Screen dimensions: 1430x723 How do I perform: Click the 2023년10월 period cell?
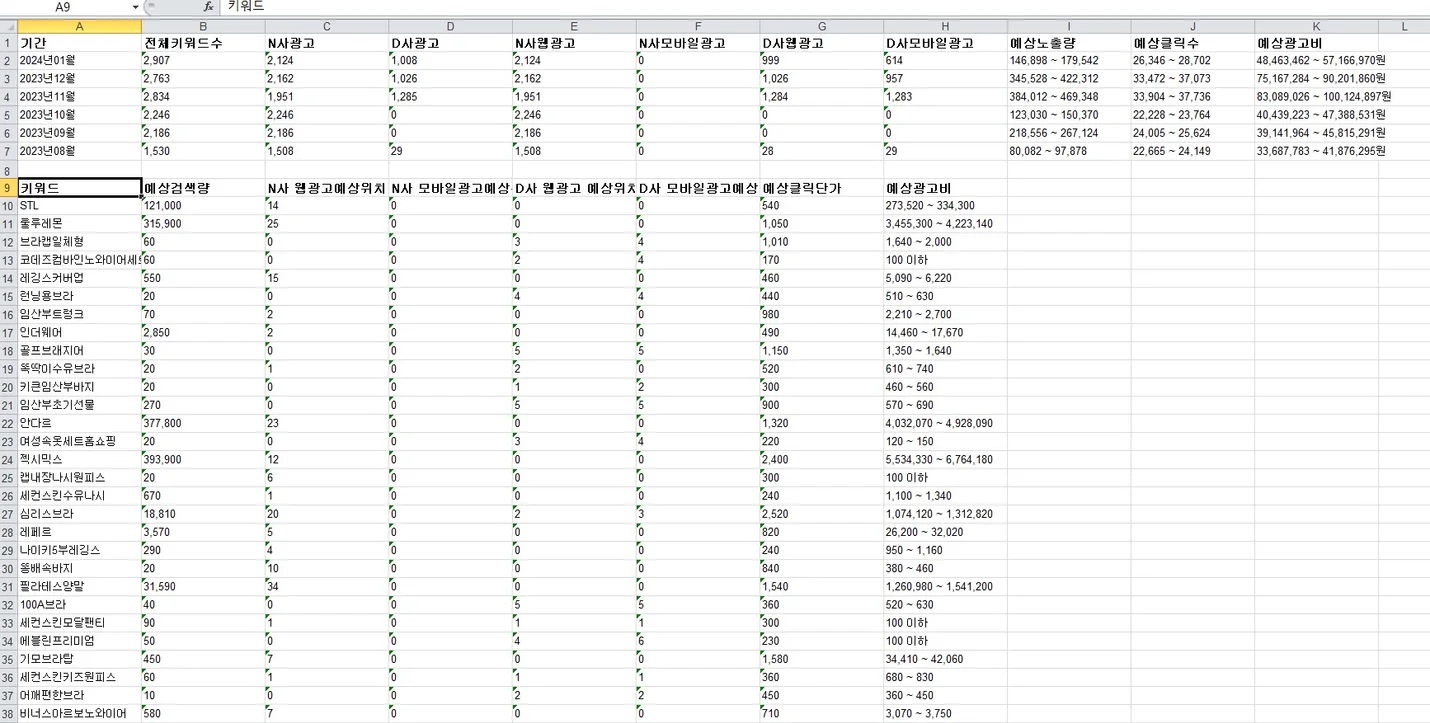(79, 114)
